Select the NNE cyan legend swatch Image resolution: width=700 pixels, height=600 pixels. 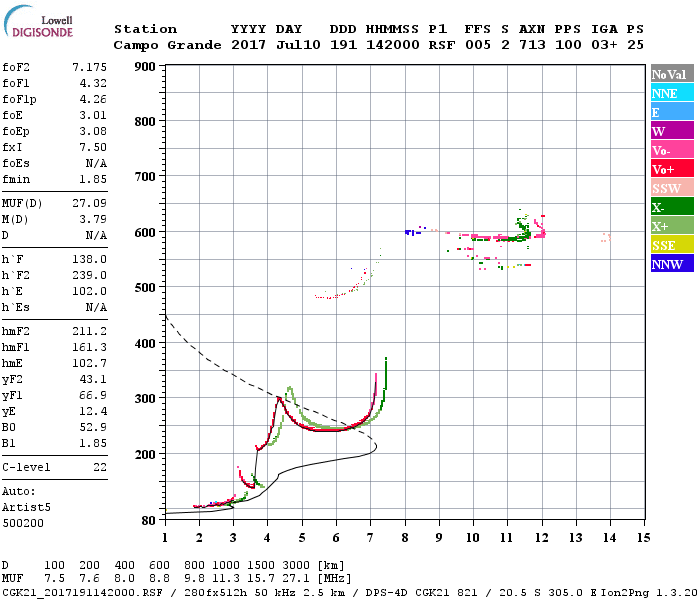(x=672, y=92)
